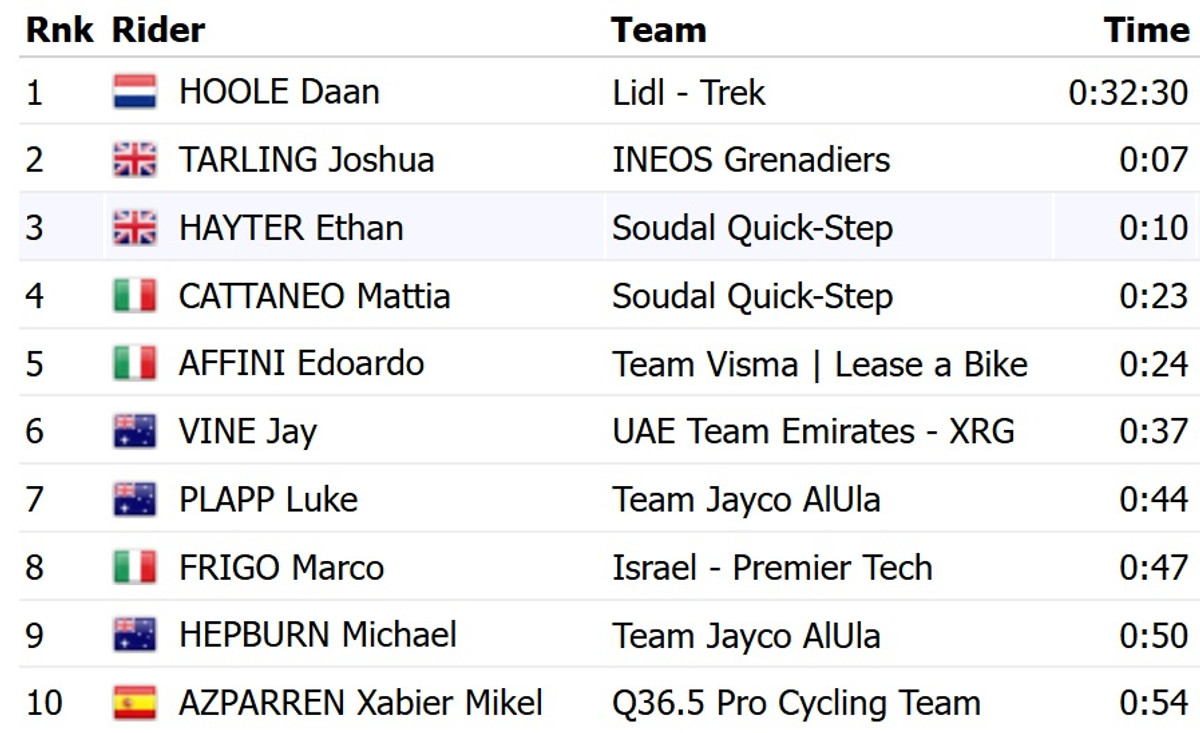
Task: Open rider HOOLE Daan's profile
Action: point(279,92)
